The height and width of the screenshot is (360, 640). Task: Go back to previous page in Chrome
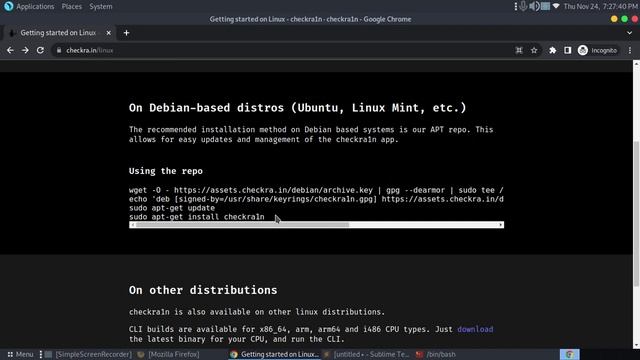pos(10,50)
